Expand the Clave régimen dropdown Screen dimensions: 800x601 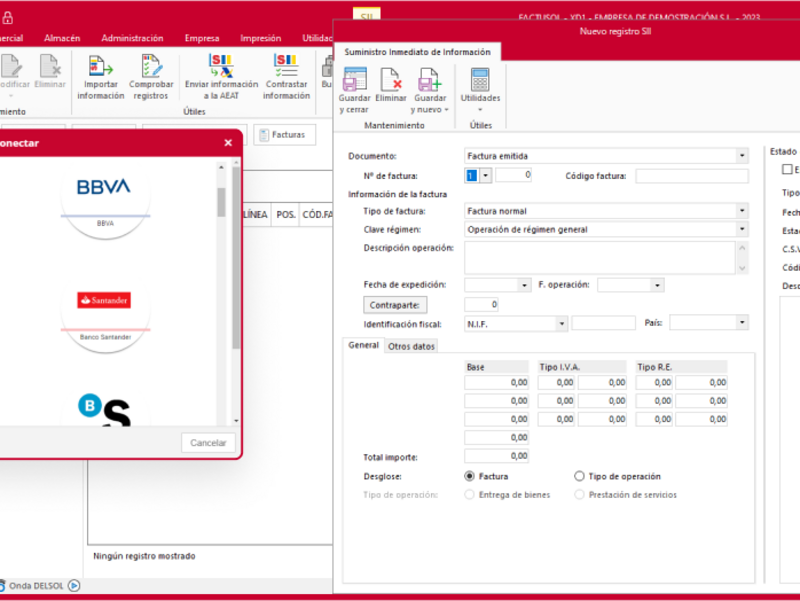click(x=741, y=230)
